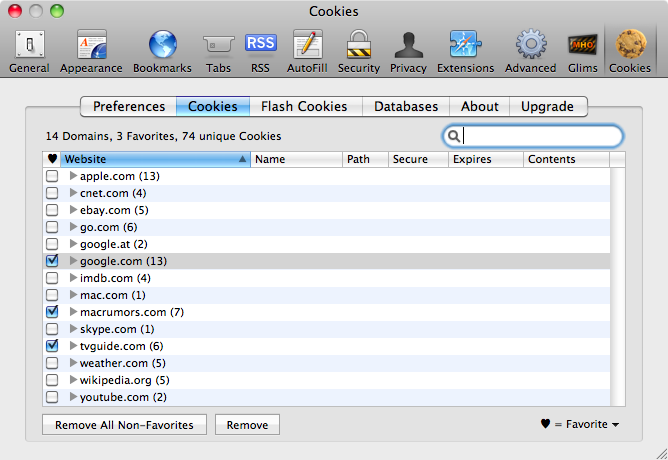The width and height of the screenshot is (668, 460).
Task: Expand weather.com cookie list
Action: pos(73,363)
